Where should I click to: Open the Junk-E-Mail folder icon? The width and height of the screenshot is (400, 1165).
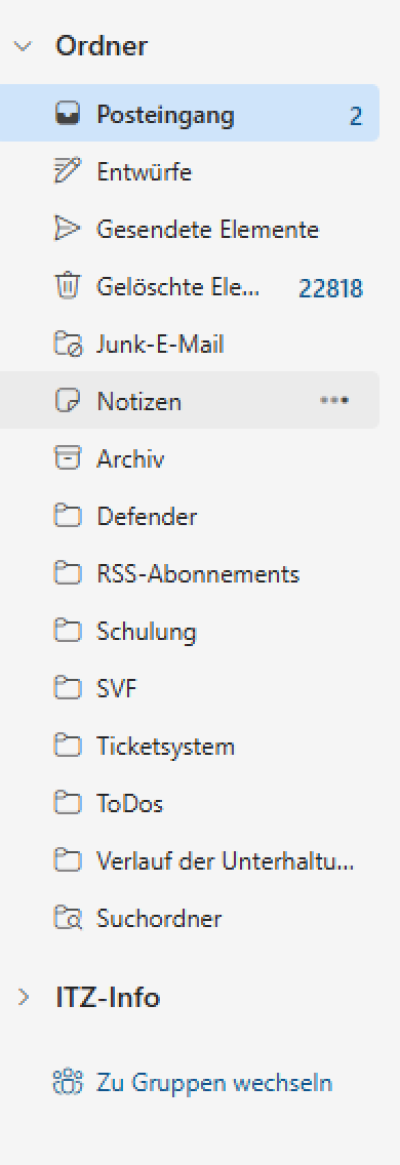click(67, 344)
